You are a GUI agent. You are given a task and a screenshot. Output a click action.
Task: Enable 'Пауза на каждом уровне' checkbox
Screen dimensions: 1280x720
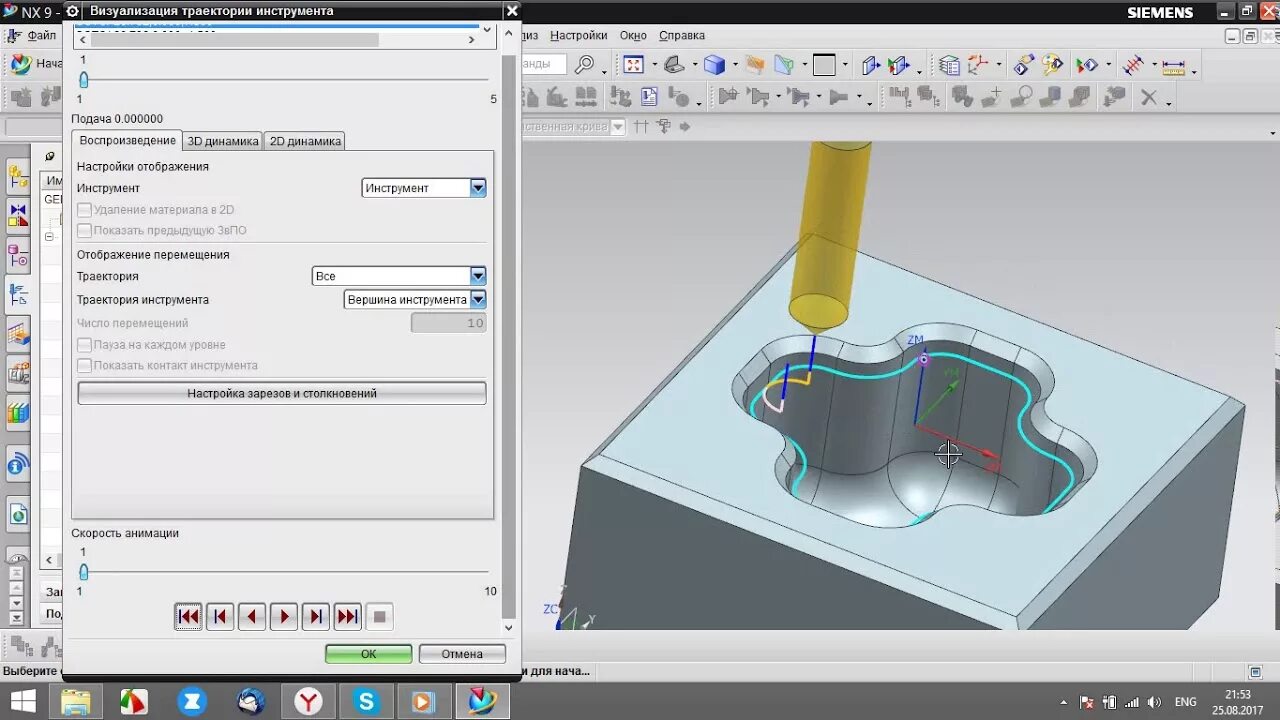pos(85,345)
